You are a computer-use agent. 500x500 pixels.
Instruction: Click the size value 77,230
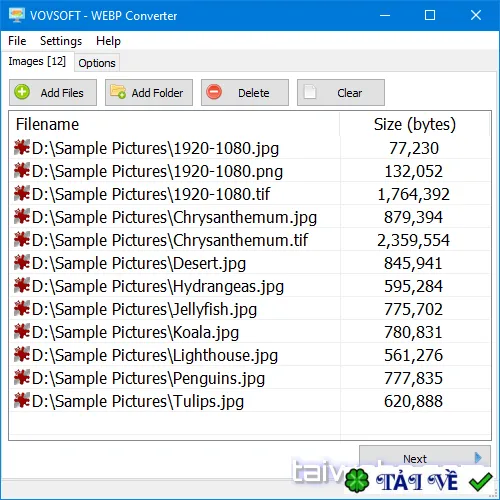tap(414, 148)
